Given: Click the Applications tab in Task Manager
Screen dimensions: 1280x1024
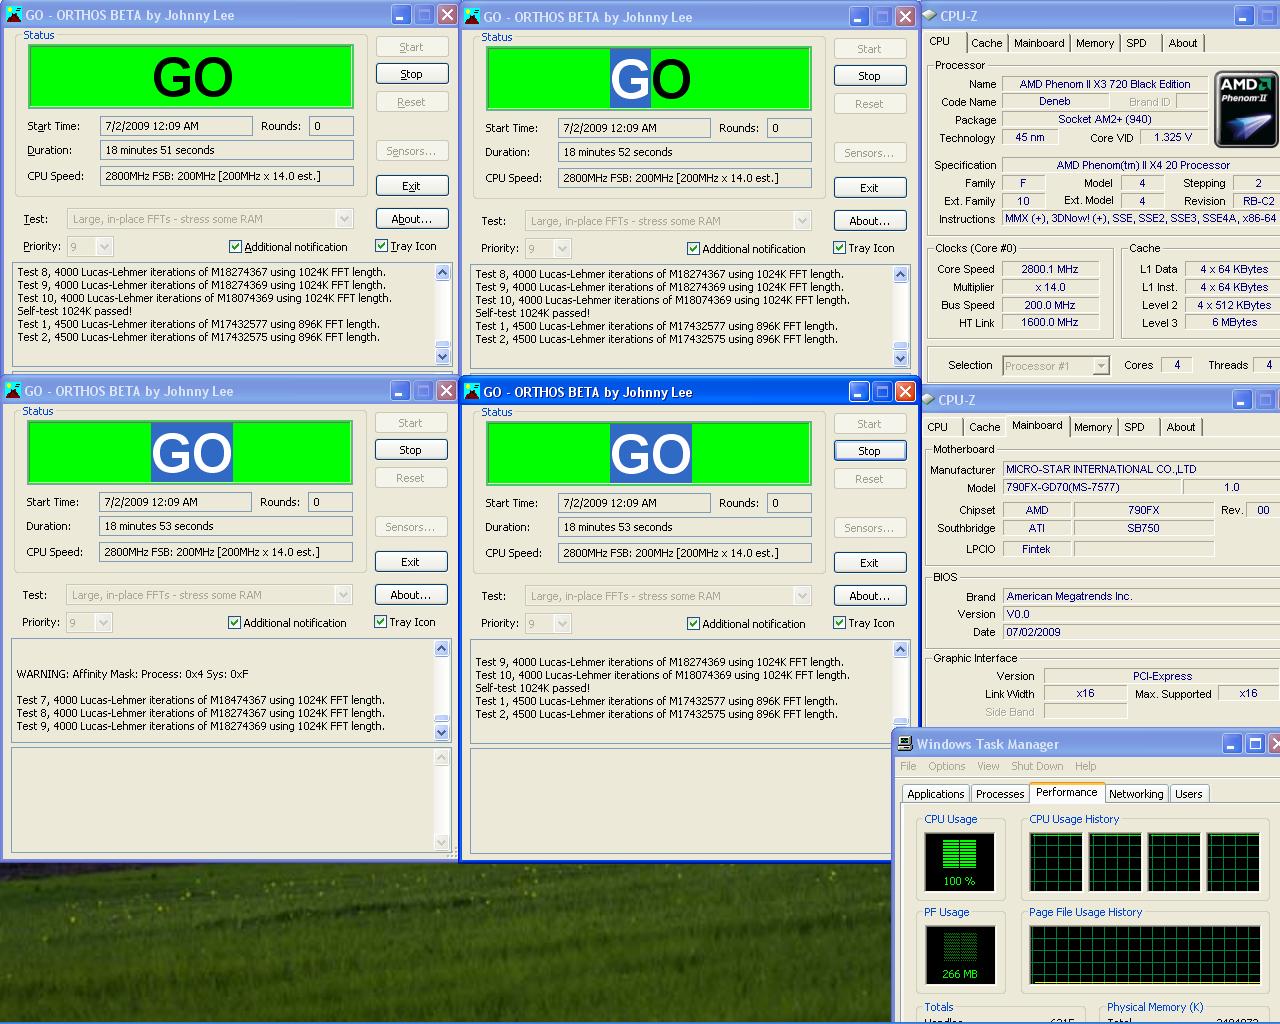Looking at the screenshot, I should pos(935,794).
